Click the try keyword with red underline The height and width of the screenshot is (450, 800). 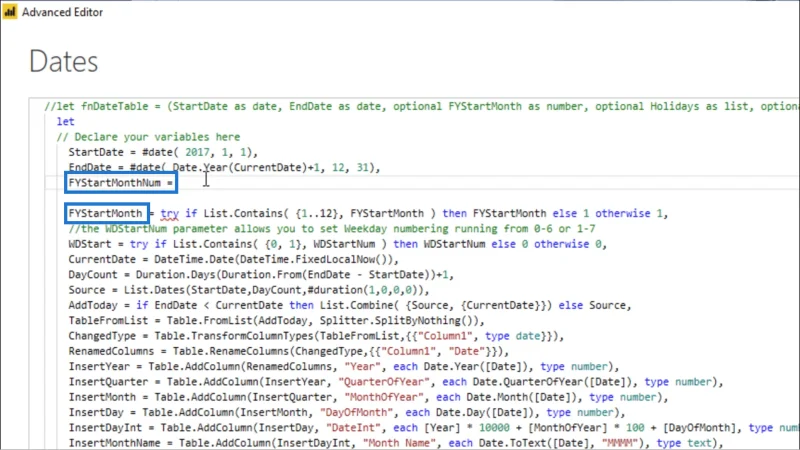[x=170, y=214]
